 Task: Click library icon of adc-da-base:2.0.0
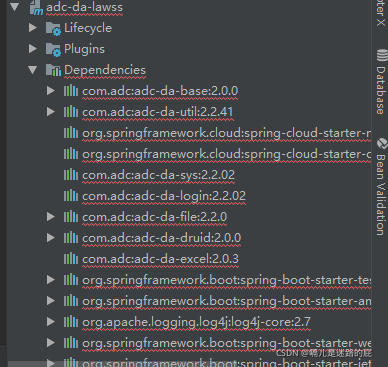71,91
